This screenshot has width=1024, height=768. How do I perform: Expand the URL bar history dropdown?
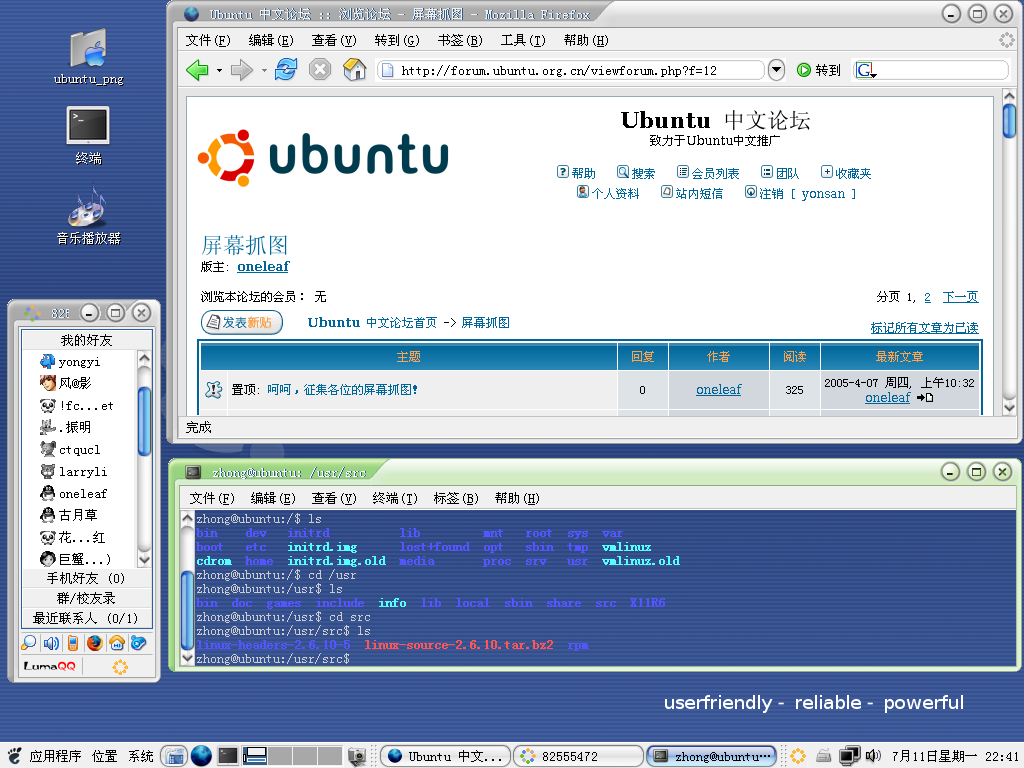click(776, 70)
